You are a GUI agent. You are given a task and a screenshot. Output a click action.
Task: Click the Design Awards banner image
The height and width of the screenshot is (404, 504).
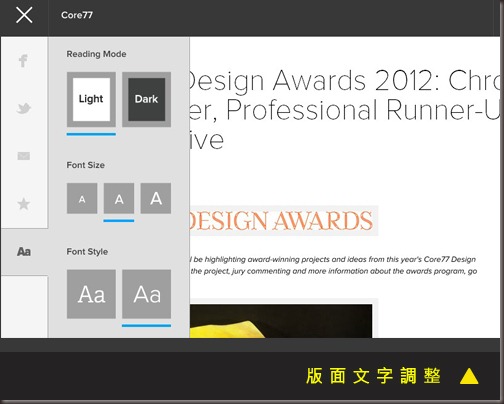coord(284,221)
